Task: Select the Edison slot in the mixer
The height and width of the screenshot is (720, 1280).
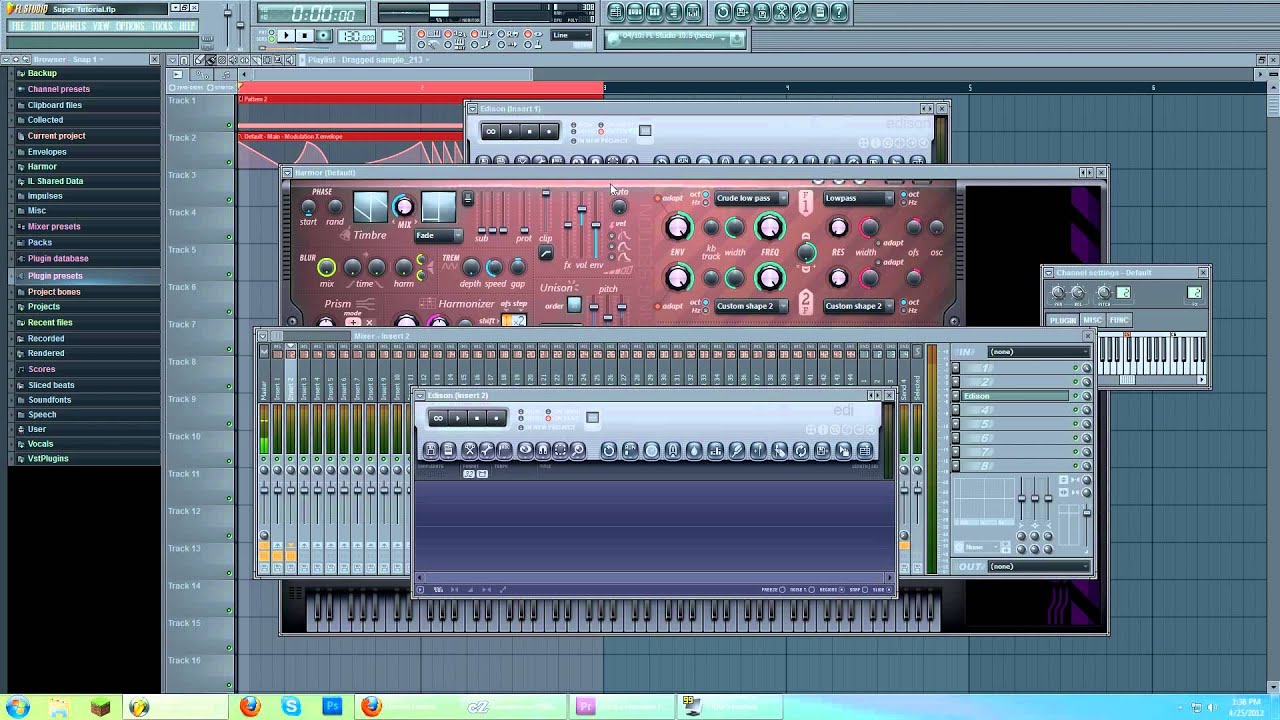Action: tap(1014, 396)
